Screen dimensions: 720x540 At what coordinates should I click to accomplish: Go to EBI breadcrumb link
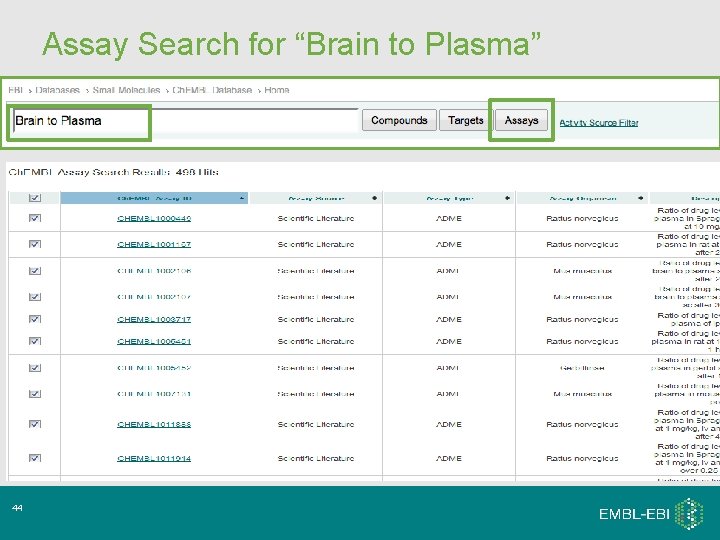pyautogui.click(x=15, y=90)
